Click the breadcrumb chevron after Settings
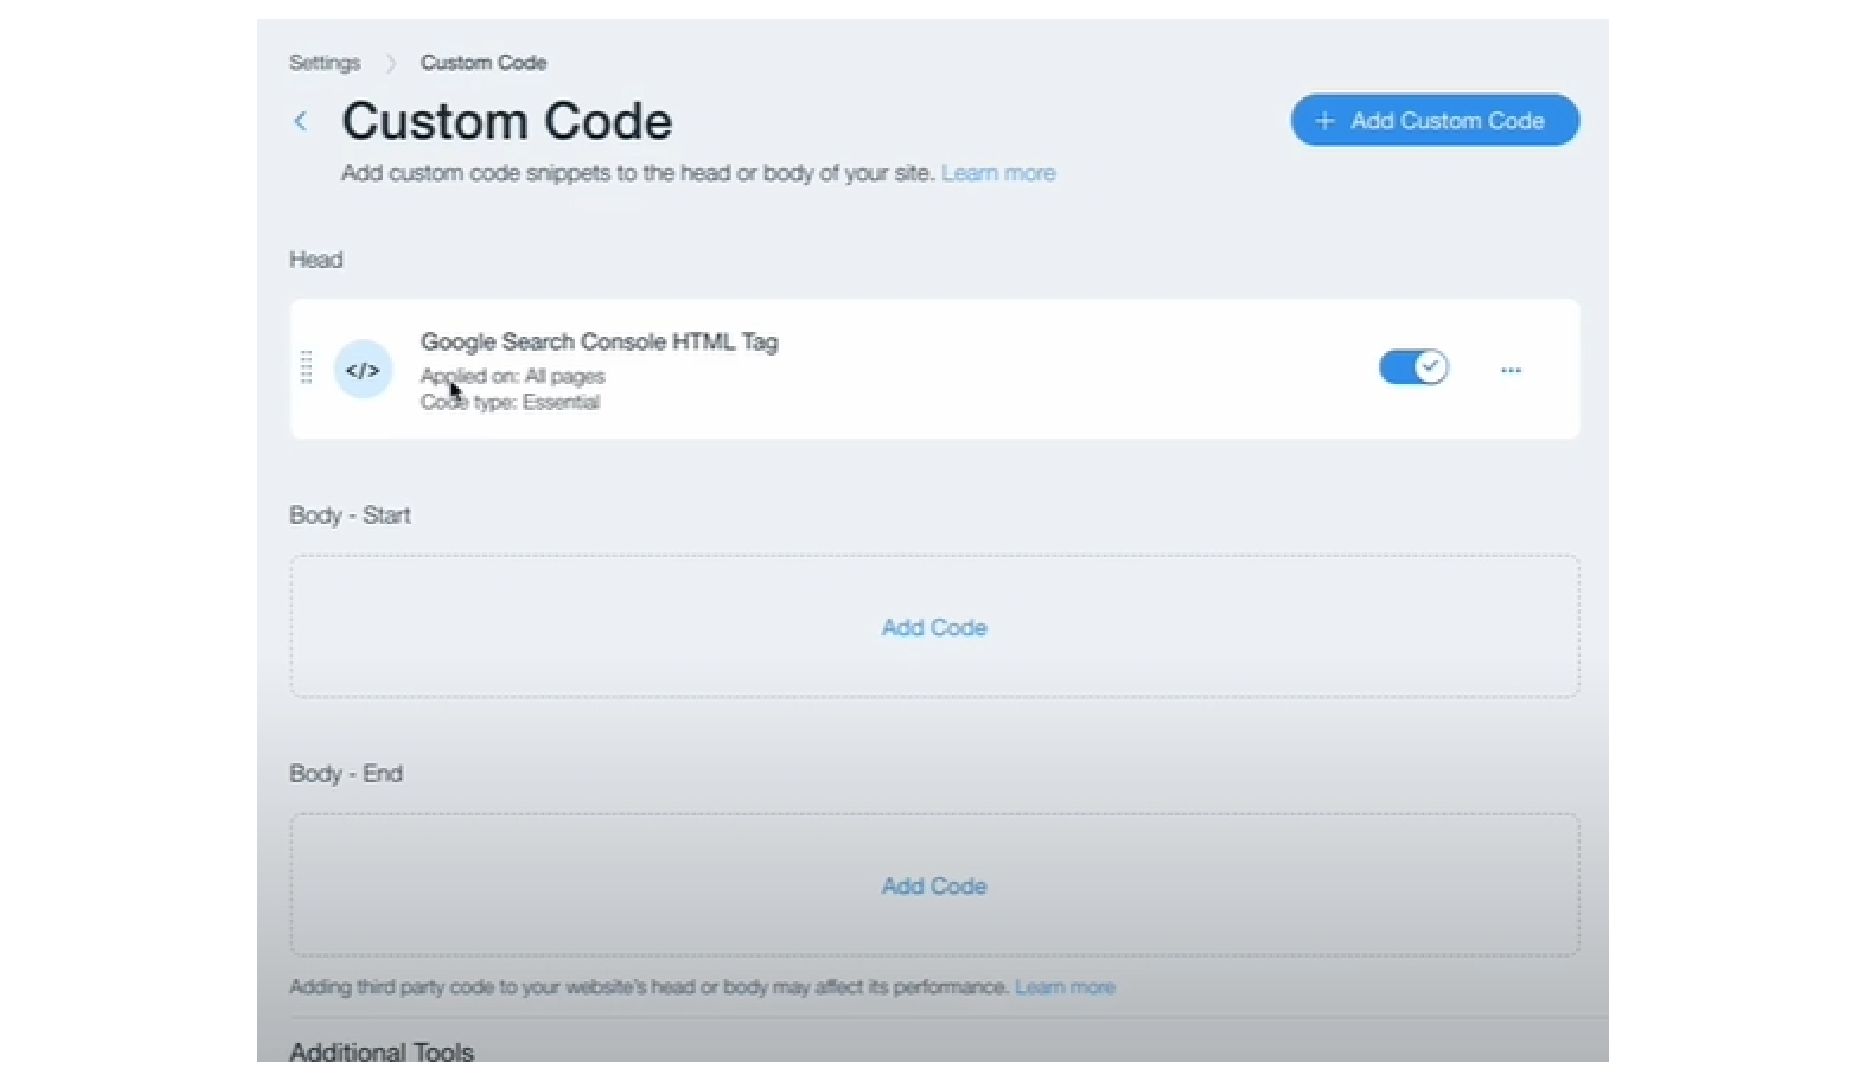This screenshot has width=1866, height=1080. pyautogui.click(x=390, y=62)
